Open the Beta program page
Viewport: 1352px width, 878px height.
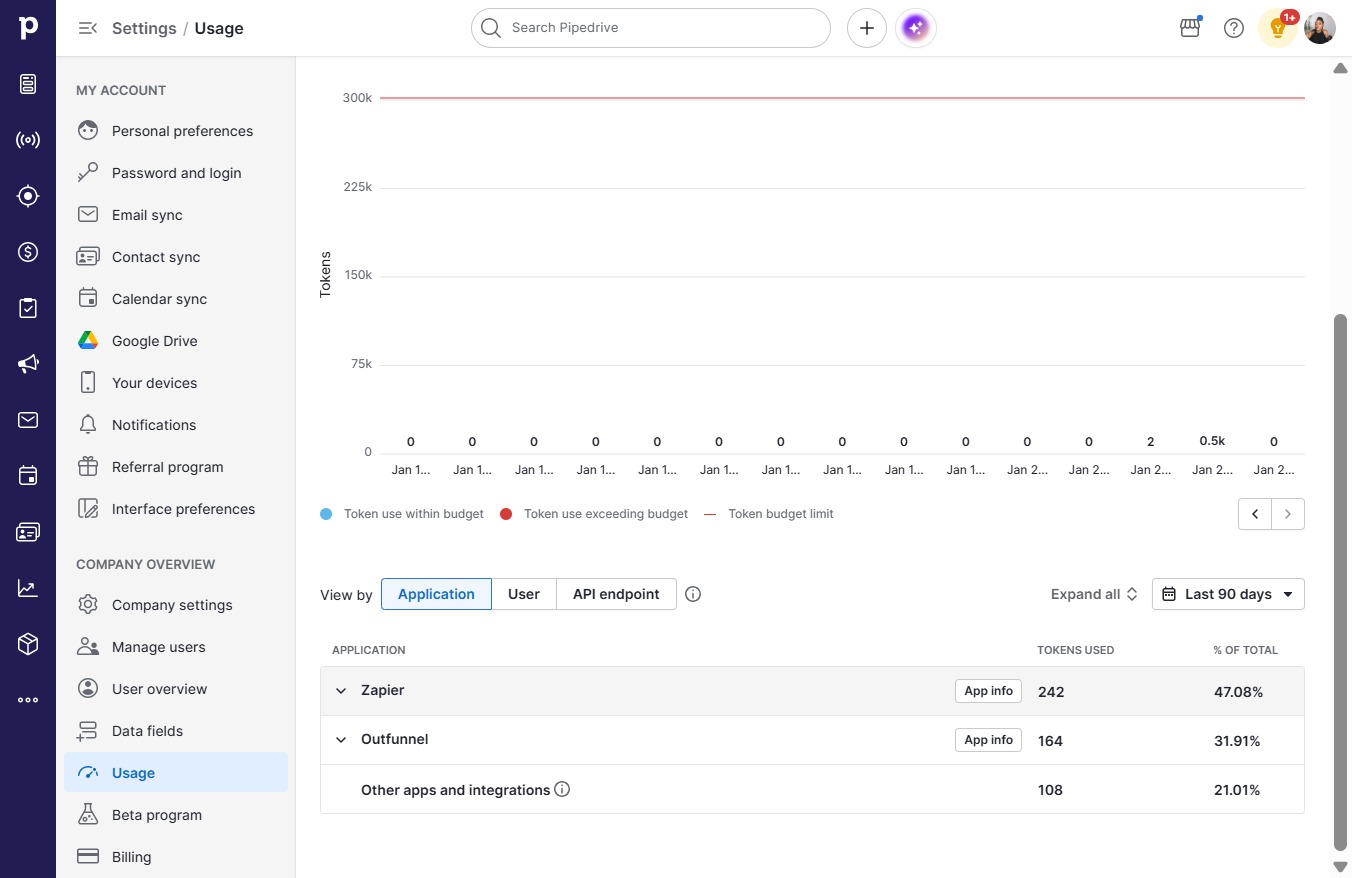(176, 815)
